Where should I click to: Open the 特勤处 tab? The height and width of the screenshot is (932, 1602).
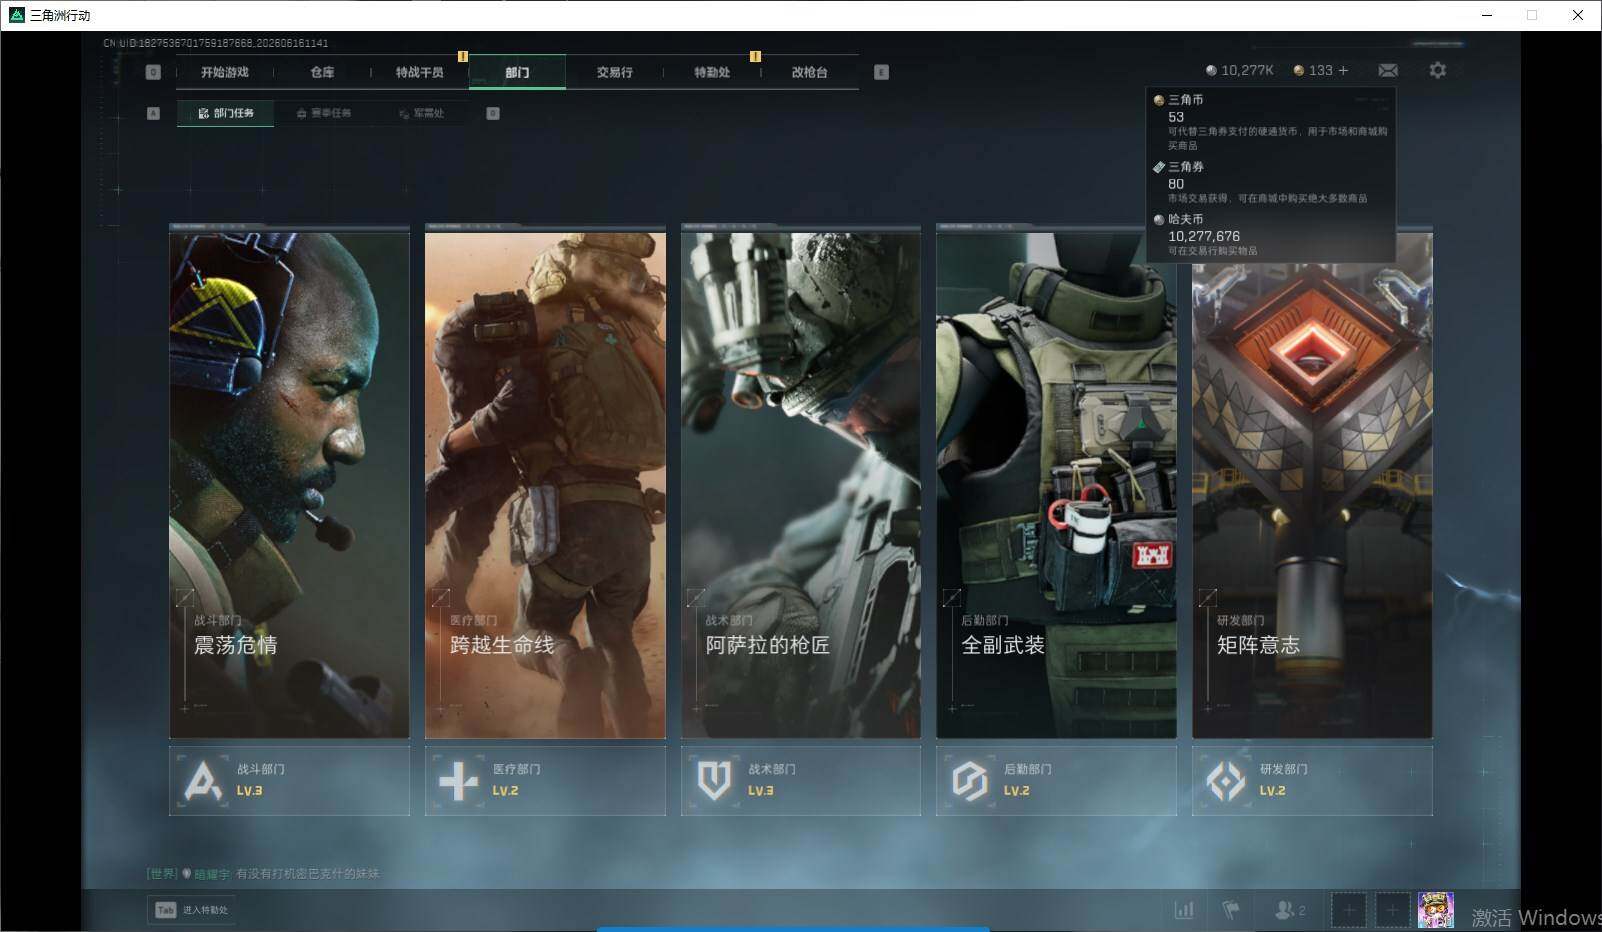click(712, 72)
